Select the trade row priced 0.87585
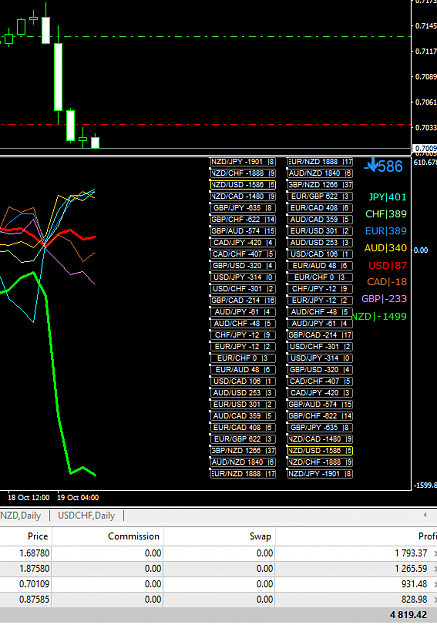 click(218, 599)
